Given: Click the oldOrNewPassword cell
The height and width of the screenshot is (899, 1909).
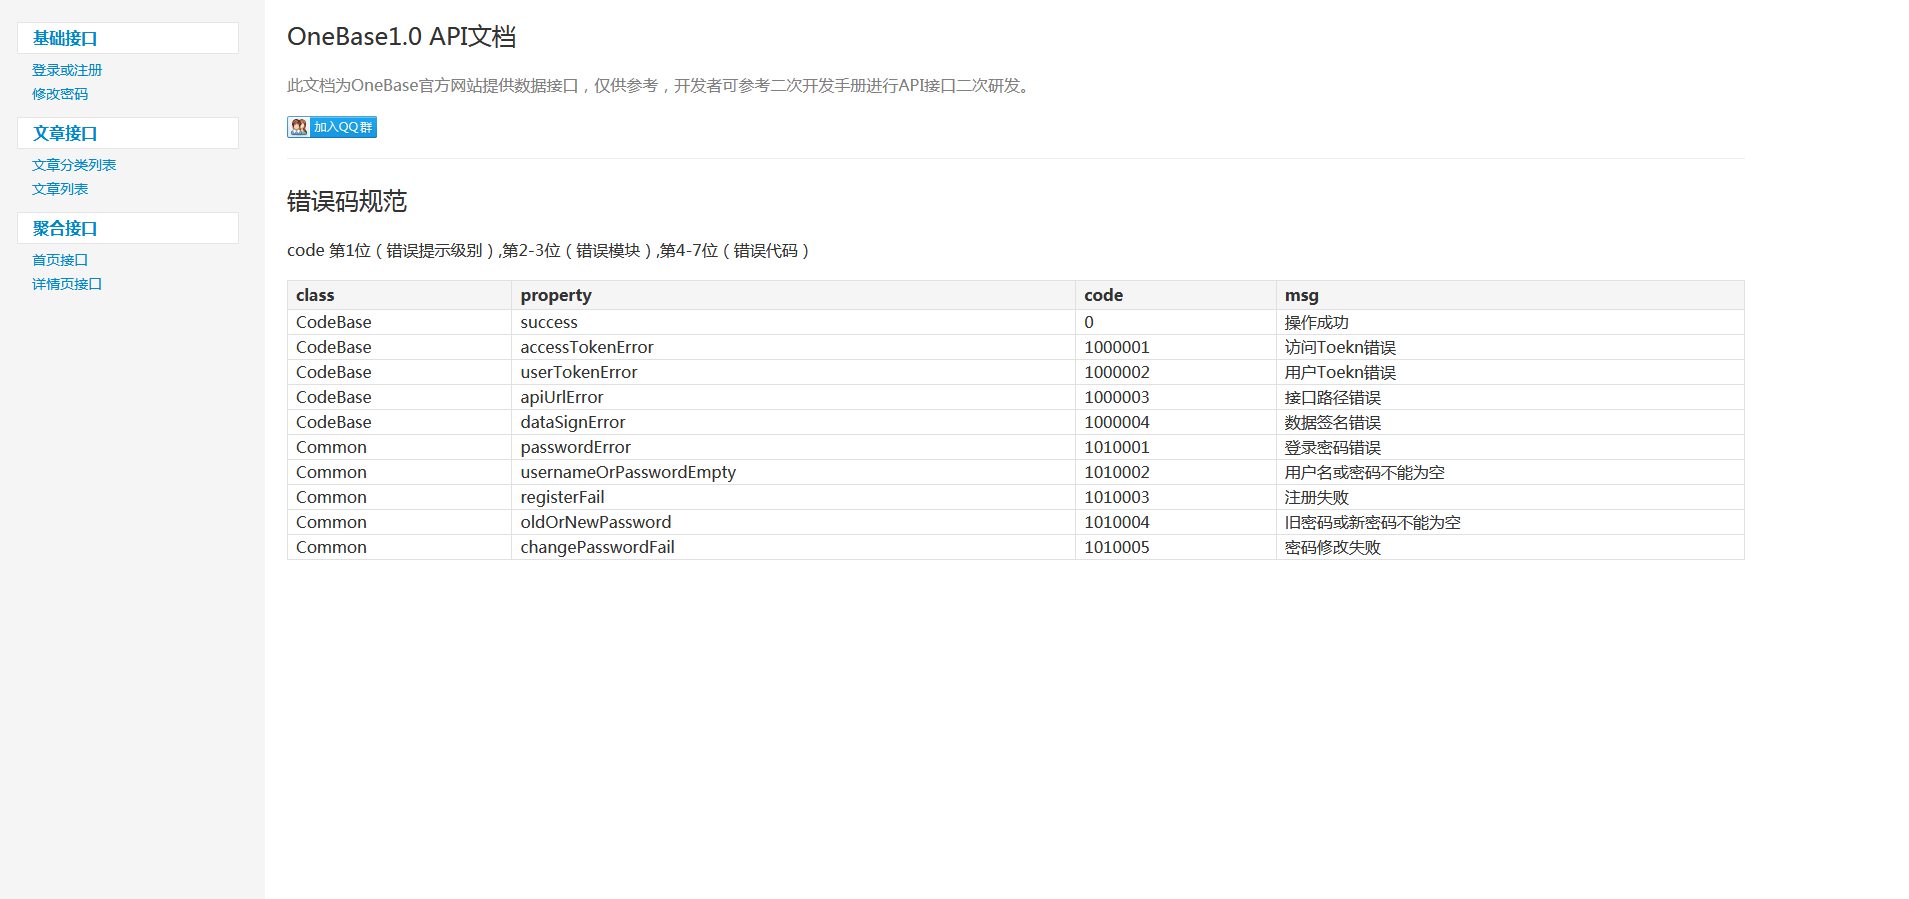Looking at the screenshot, I should pyautogui.click(x=793, y=522).
